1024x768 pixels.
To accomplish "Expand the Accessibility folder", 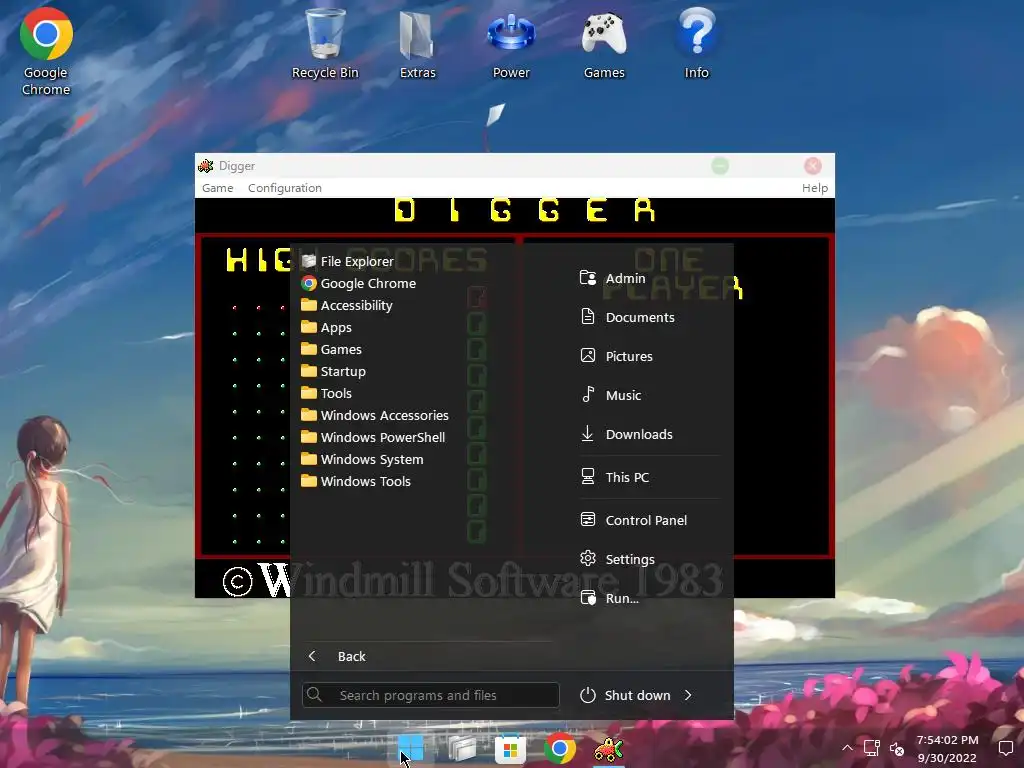I will [x=347, y=306].
